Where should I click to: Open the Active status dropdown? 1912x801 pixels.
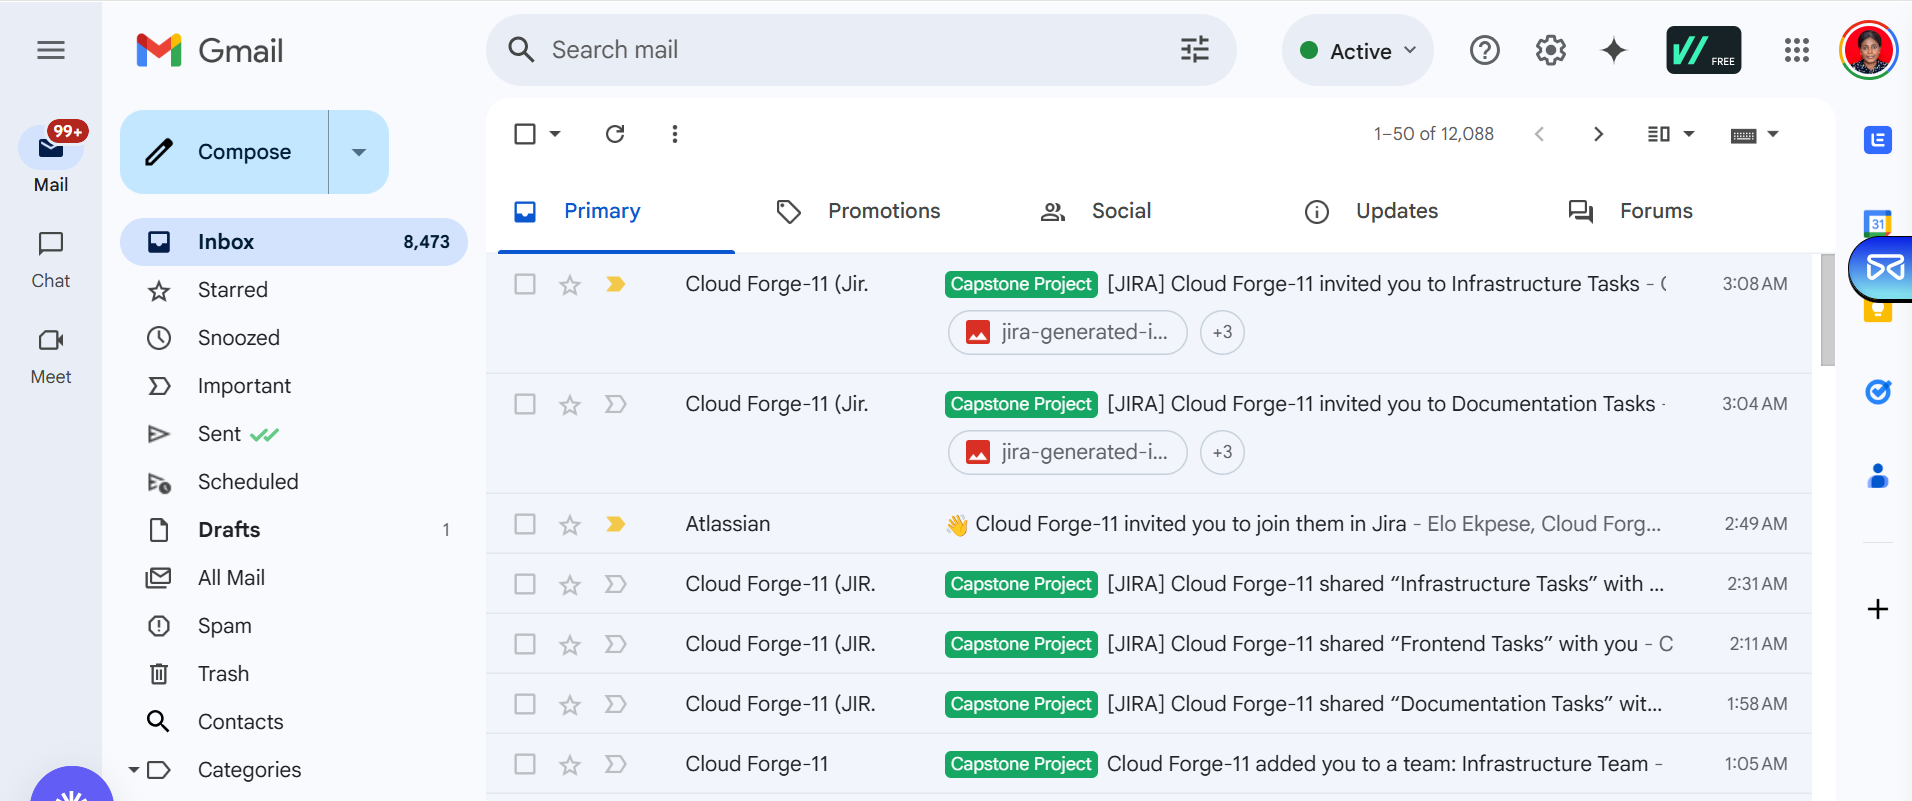[x=1358, y=50]
